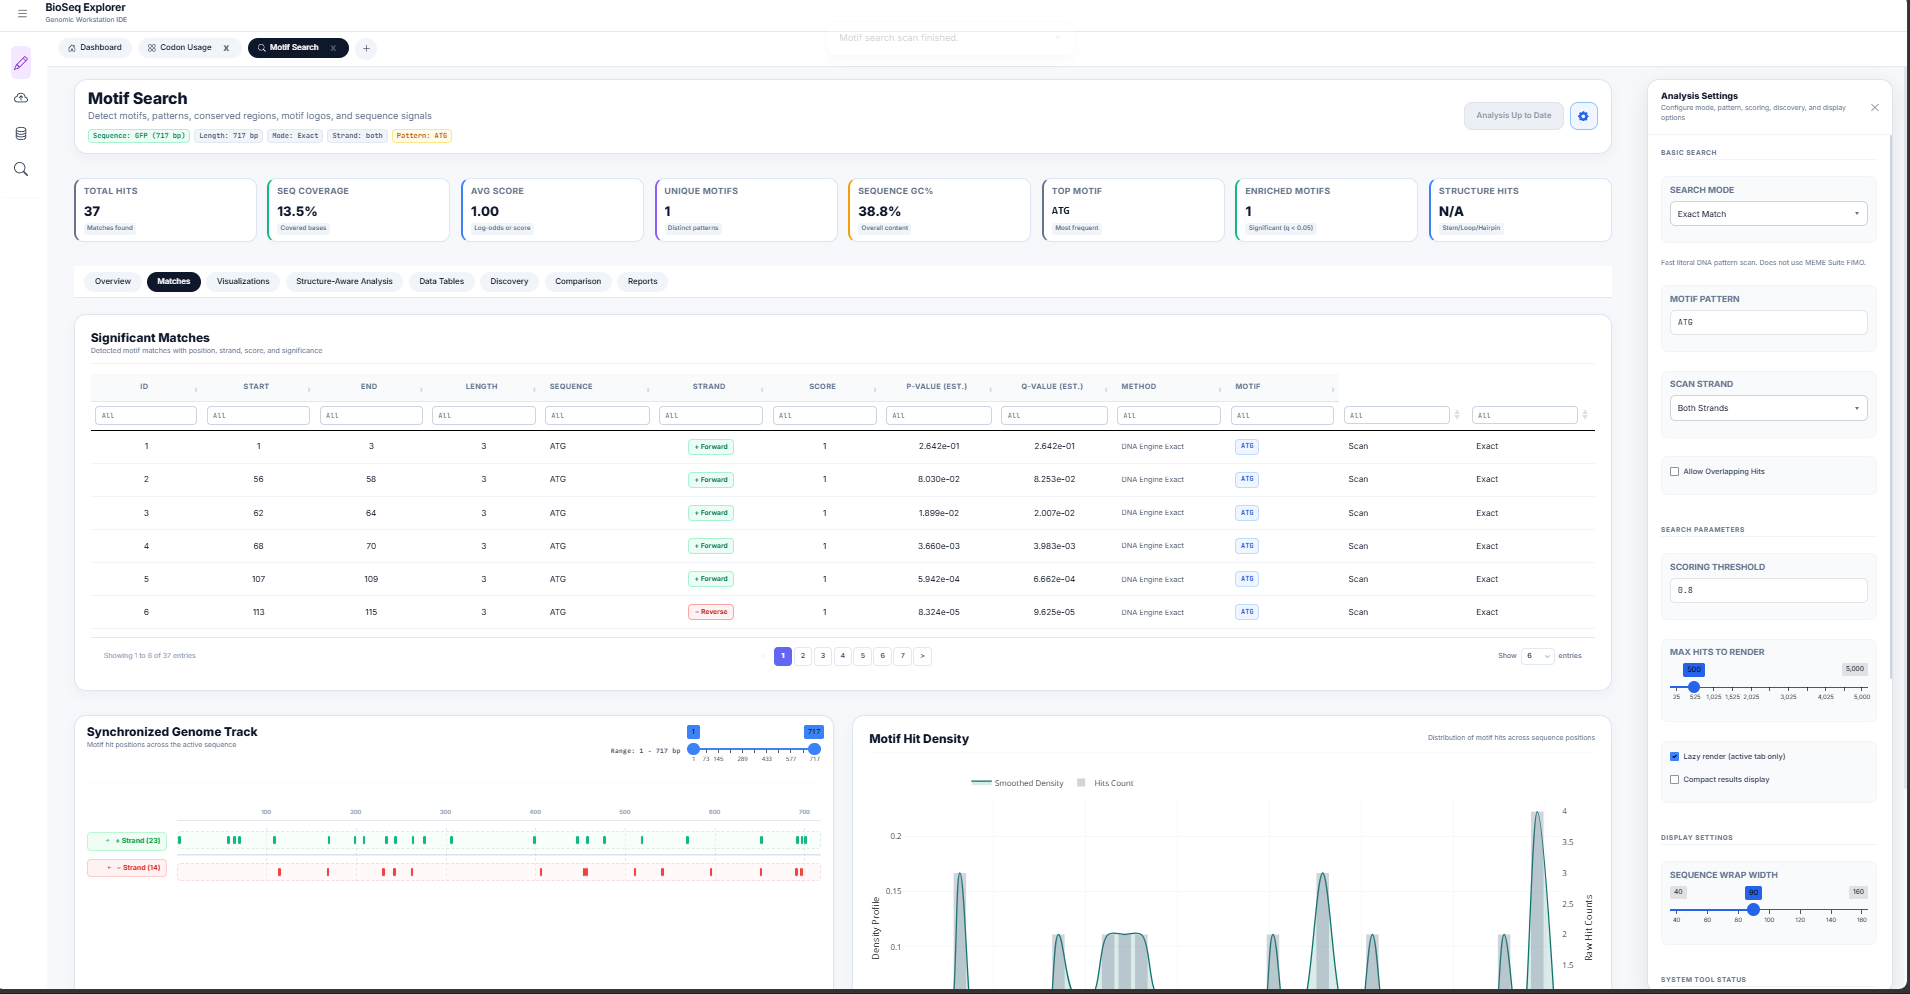Image resolution: width=1910 pixels, height=994 pixels.
Task: Open the Visualizations sub-tab
Action: [243, 282]
